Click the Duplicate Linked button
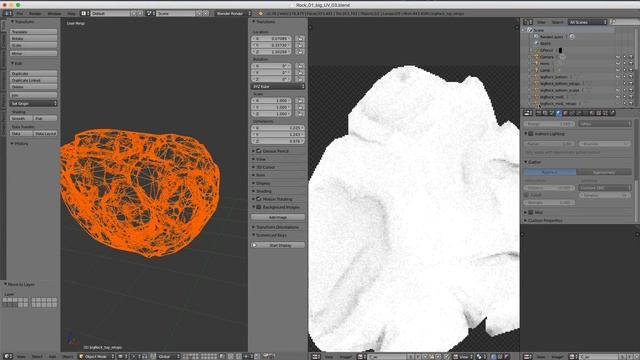The image size is (640, 360). pyautogui.click(x=33, y=80)
